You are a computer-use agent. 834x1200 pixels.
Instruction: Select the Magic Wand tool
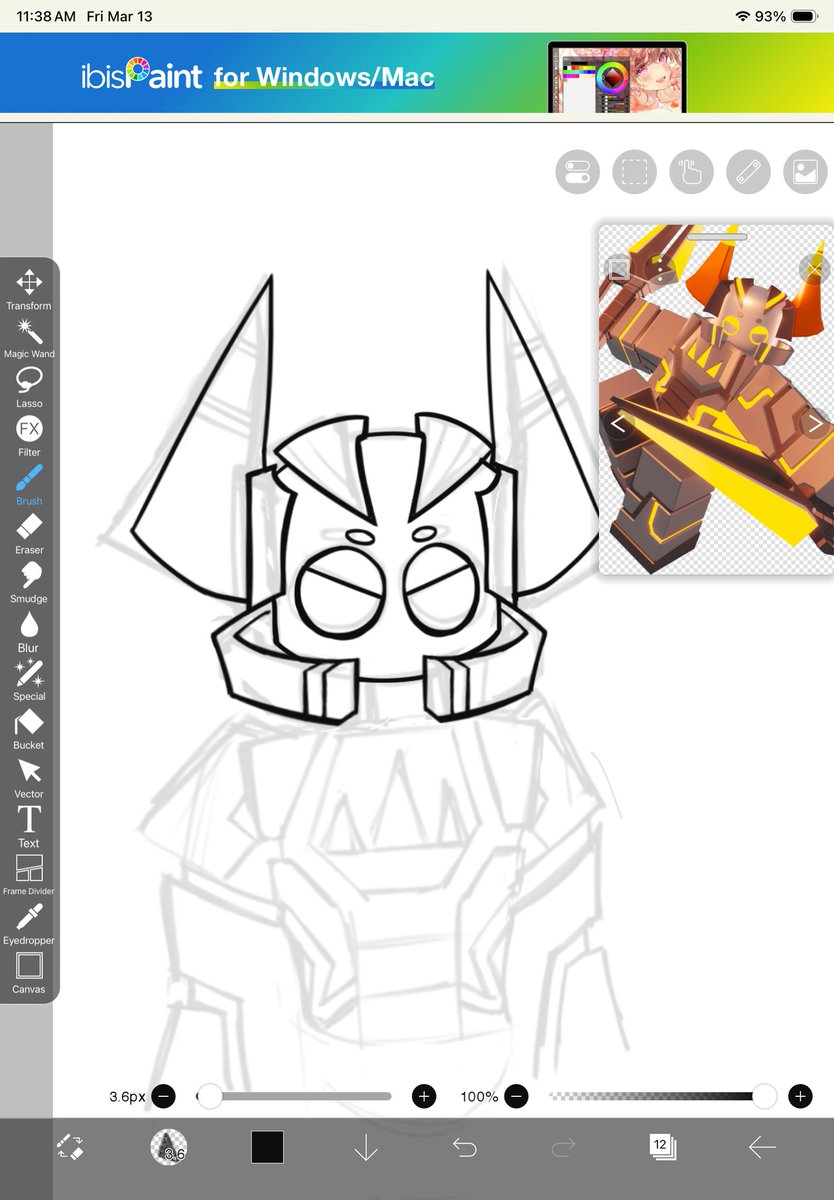click(29, 338)
